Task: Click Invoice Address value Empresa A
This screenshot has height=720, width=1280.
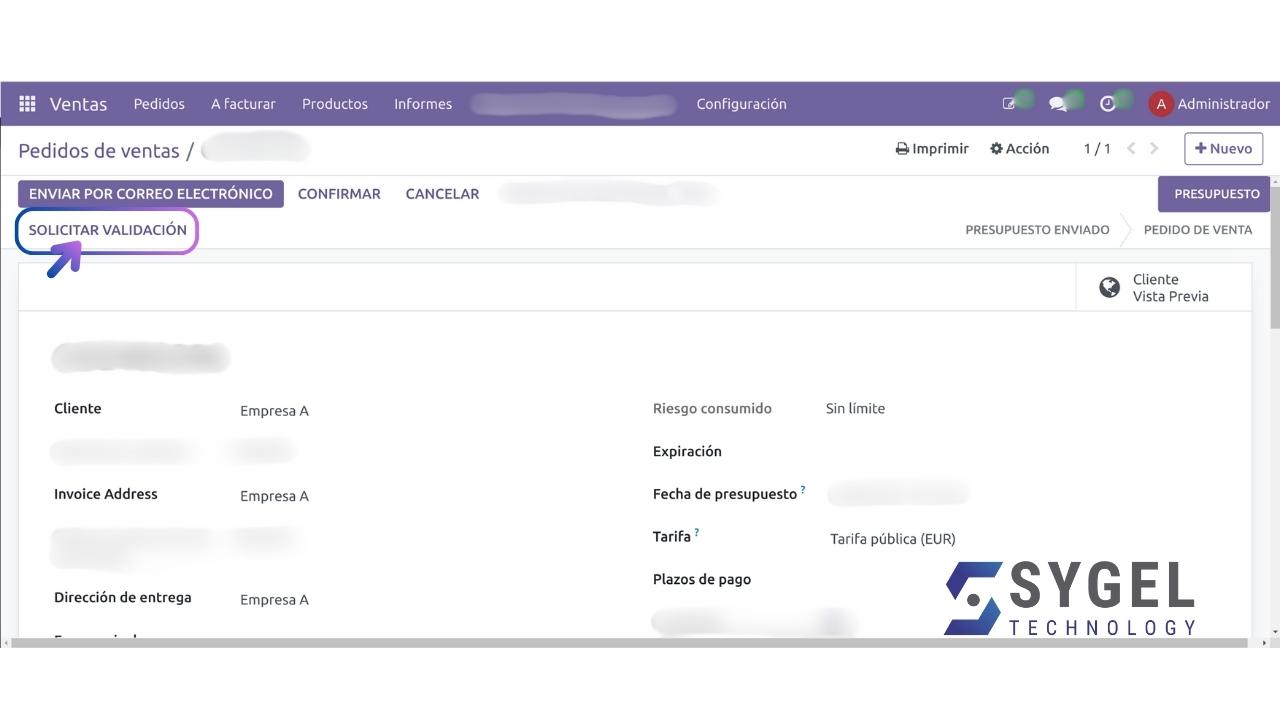Action: tap(274, 496)
